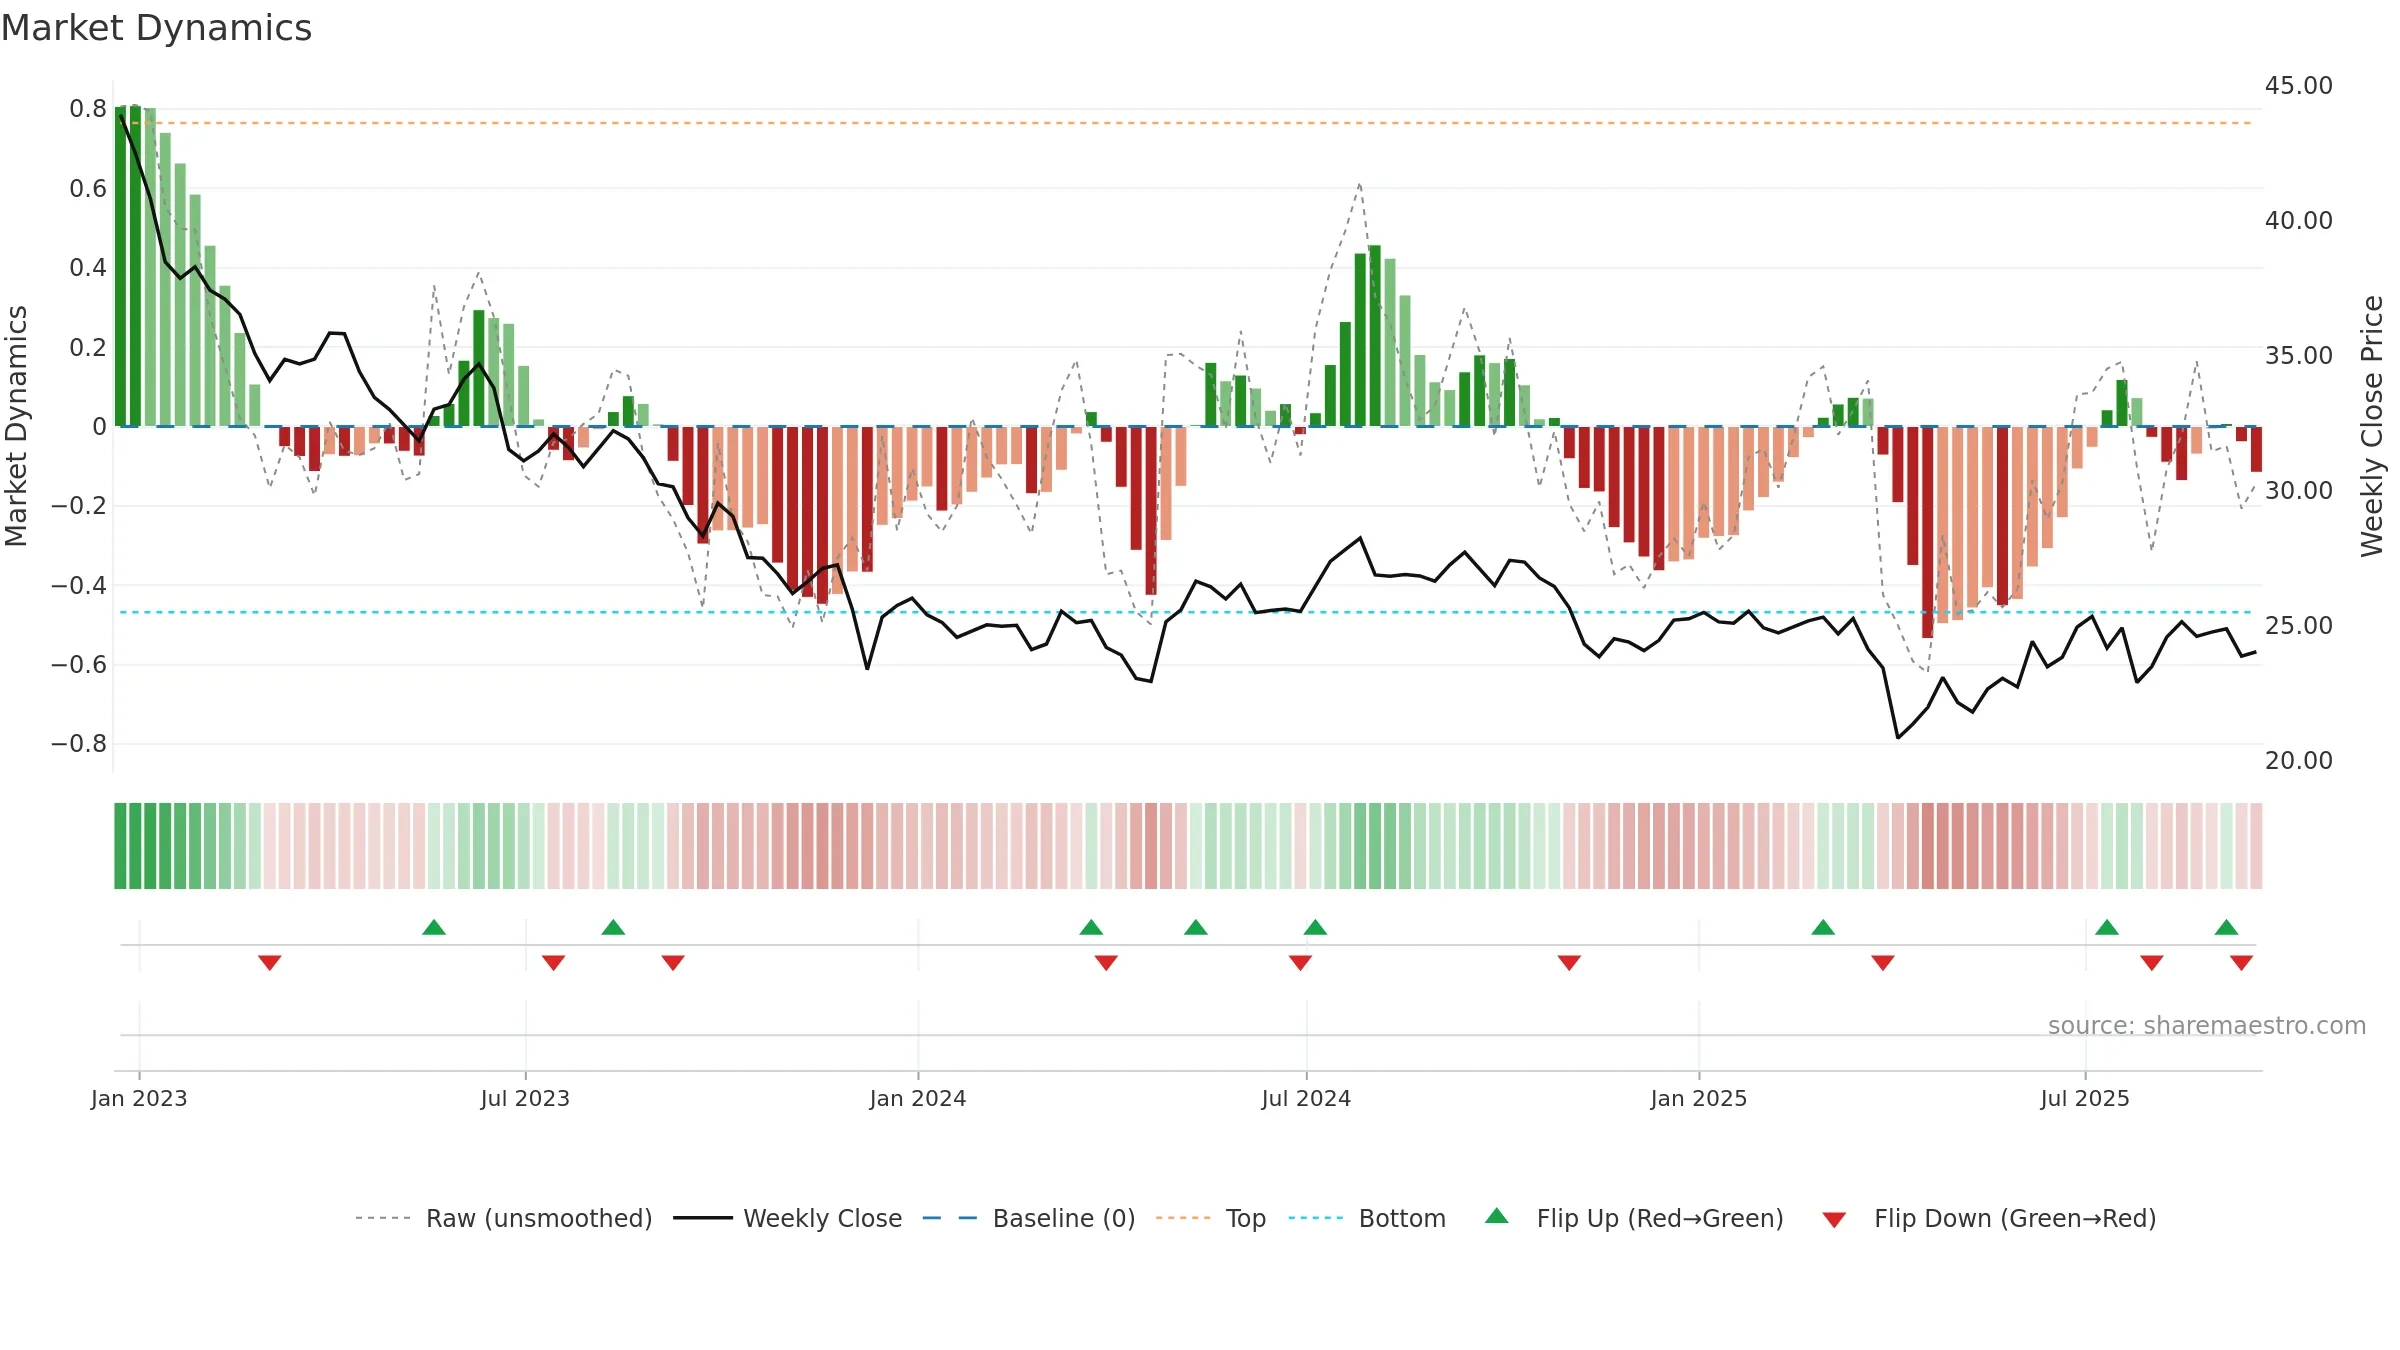
Task: Click the orange dashed Top threshold line
Action: pos(1186,123)
